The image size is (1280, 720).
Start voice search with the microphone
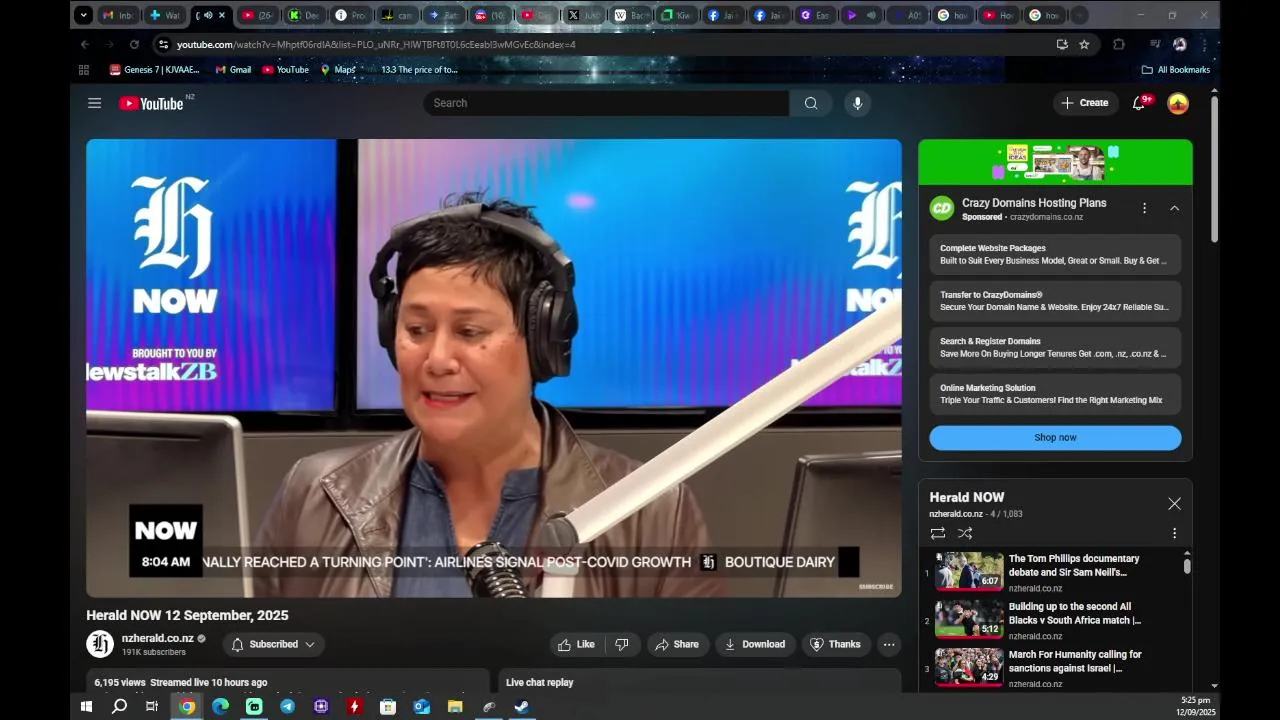(x=857, y=103)
